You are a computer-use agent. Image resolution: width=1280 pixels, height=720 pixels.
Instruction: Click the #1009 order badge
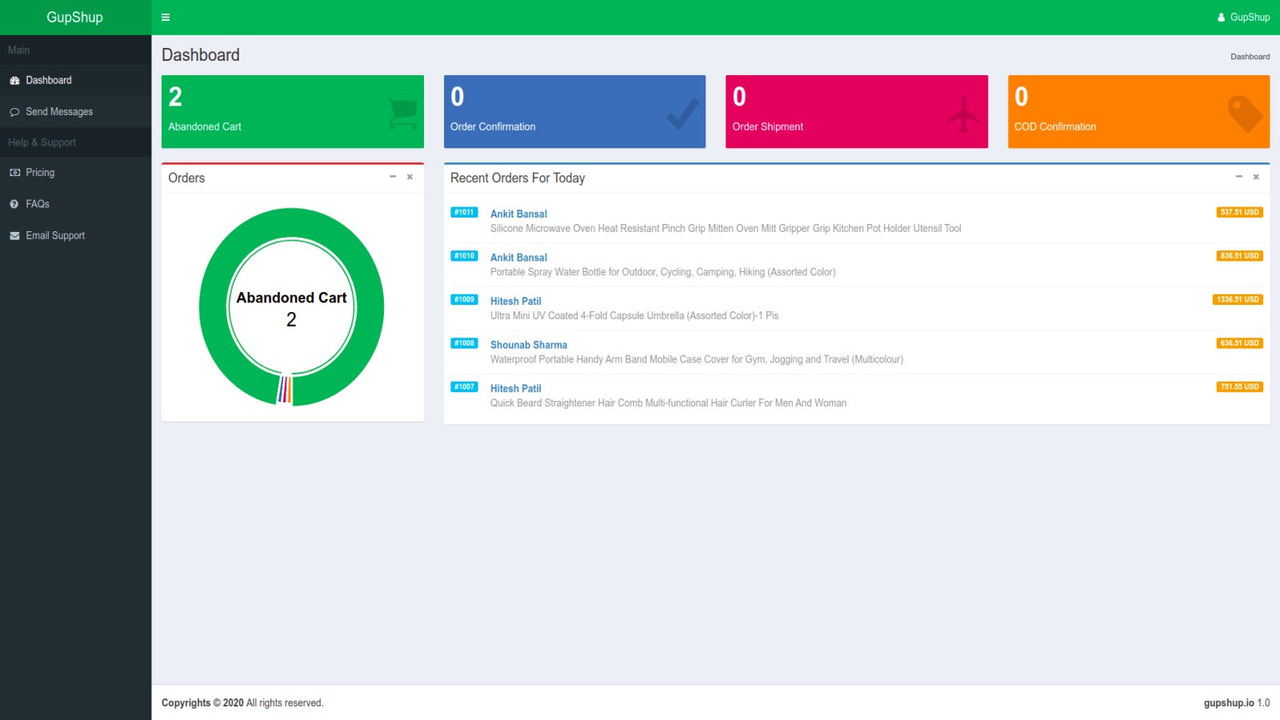click(463, 300)
